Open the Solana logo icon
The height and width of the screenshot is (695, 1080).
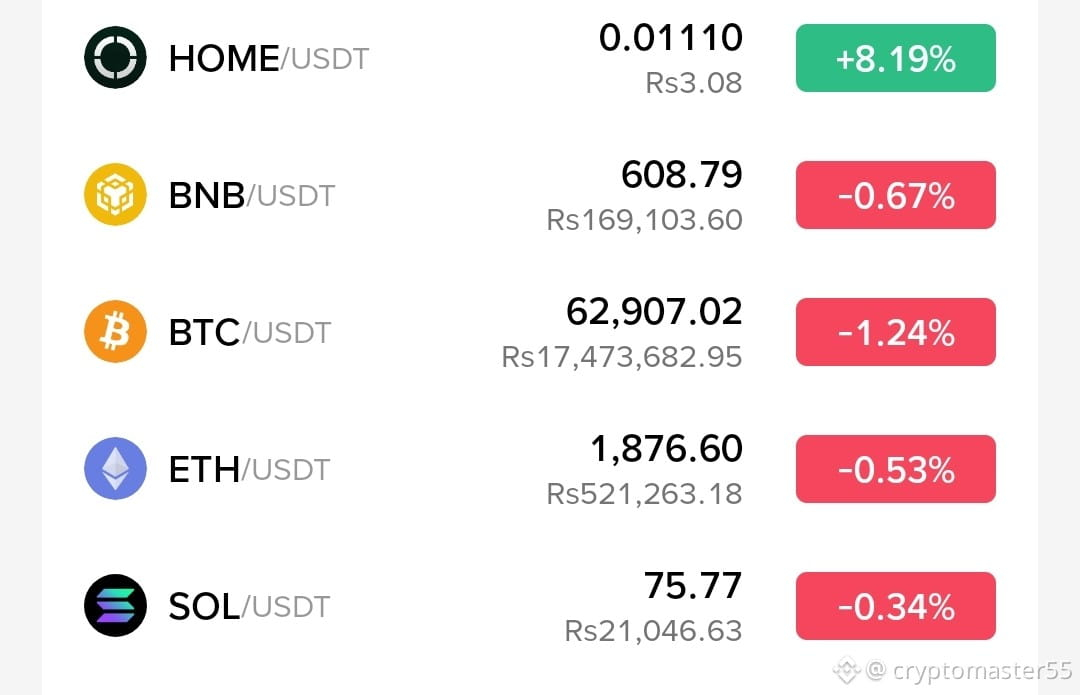(115, 605)
